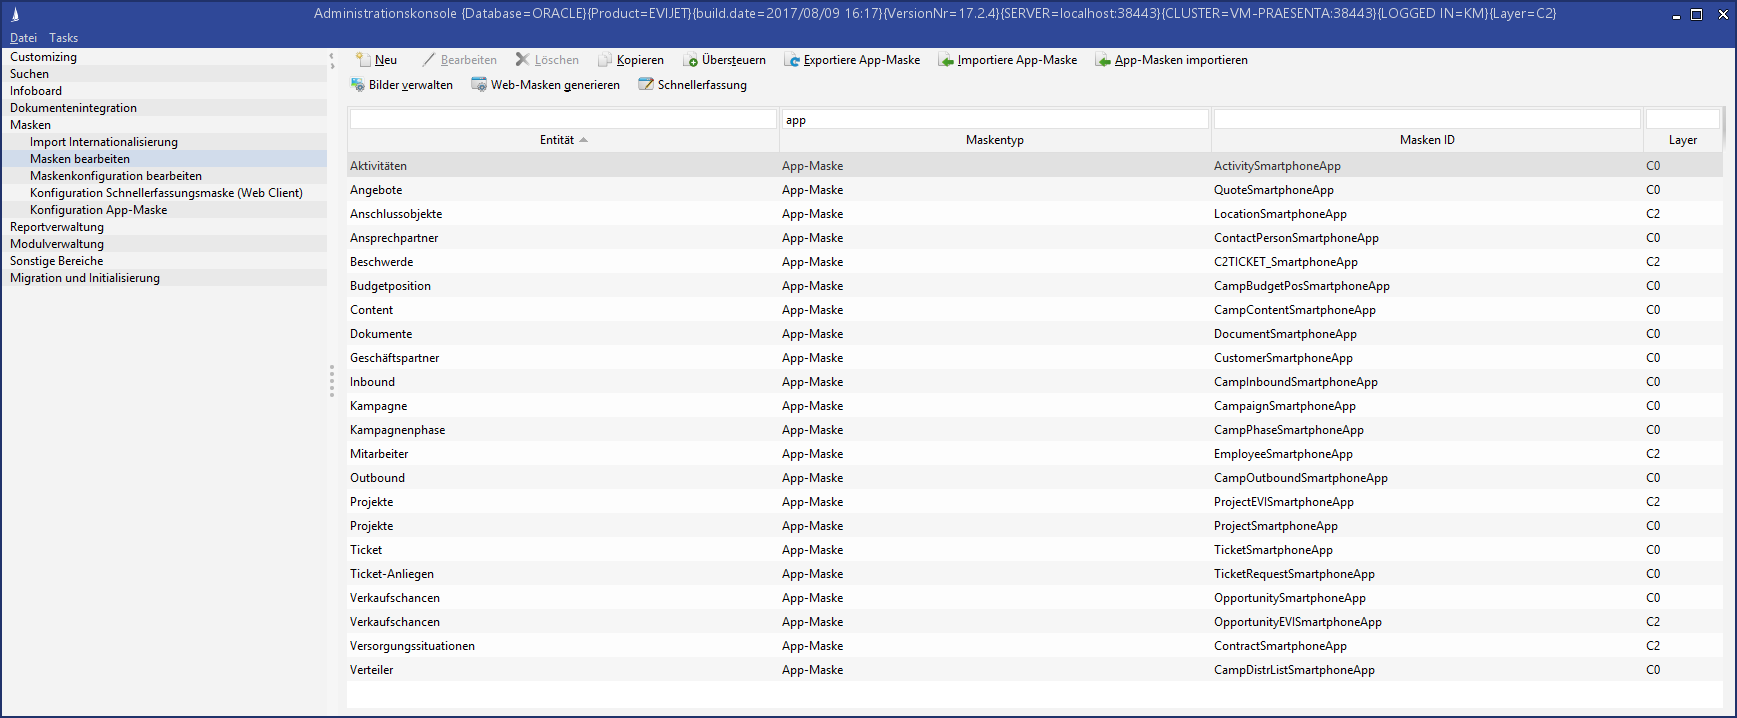Expand the Customizing section in sidebar
Image resolution: width=1737 pixels, height=718 pixels.
[x=43, y=57]
